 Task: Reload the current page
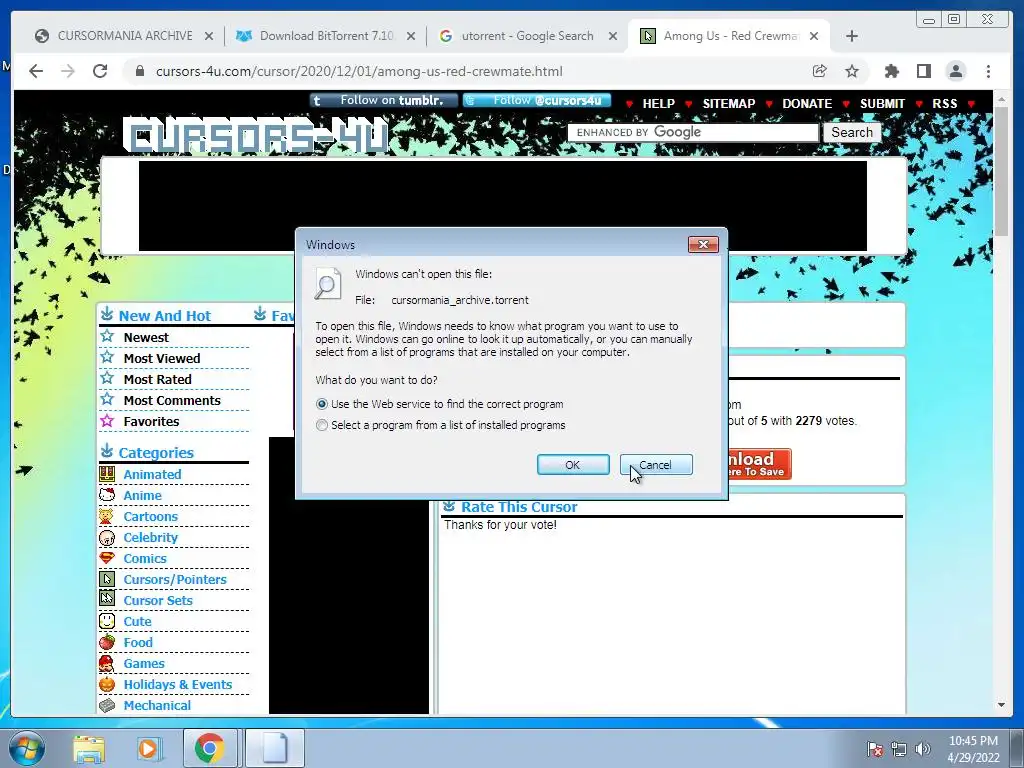(100, 71)
